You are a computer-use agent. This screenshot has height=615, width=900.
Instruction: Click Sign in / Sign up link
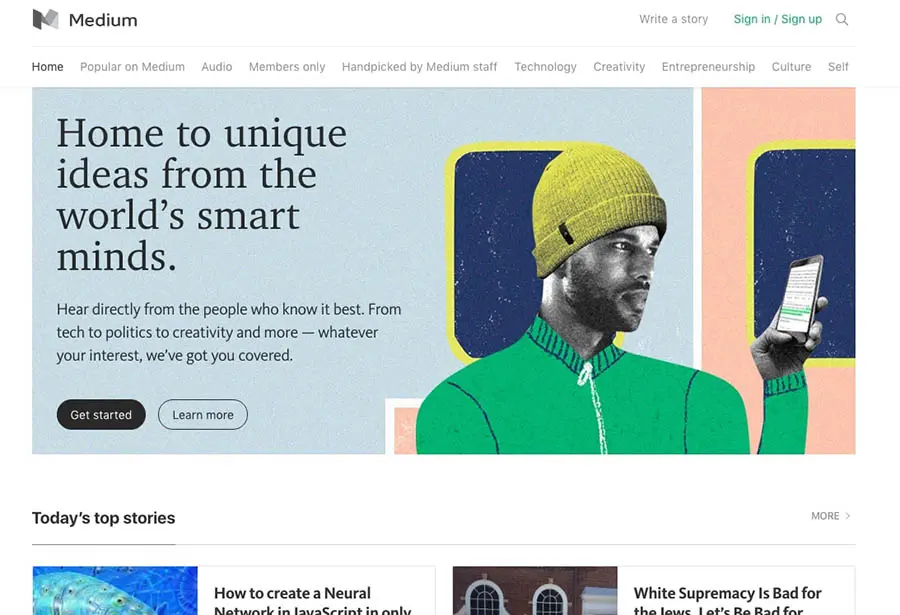tap(778, 20)
